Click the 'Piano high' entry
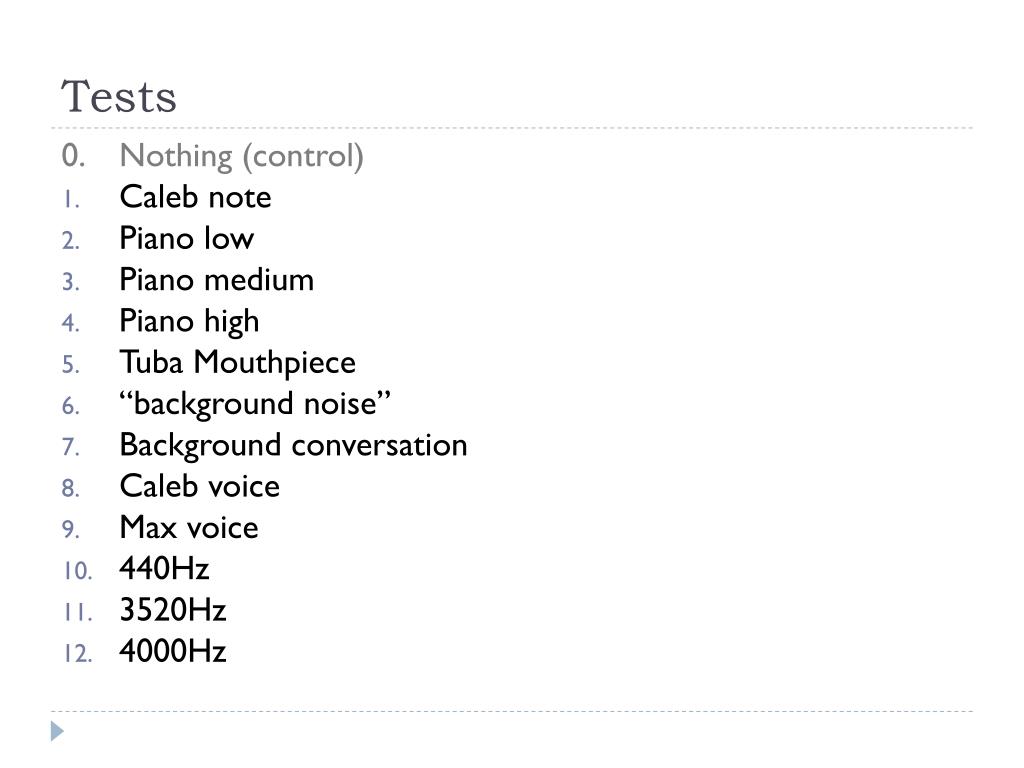 coord(189,322)
